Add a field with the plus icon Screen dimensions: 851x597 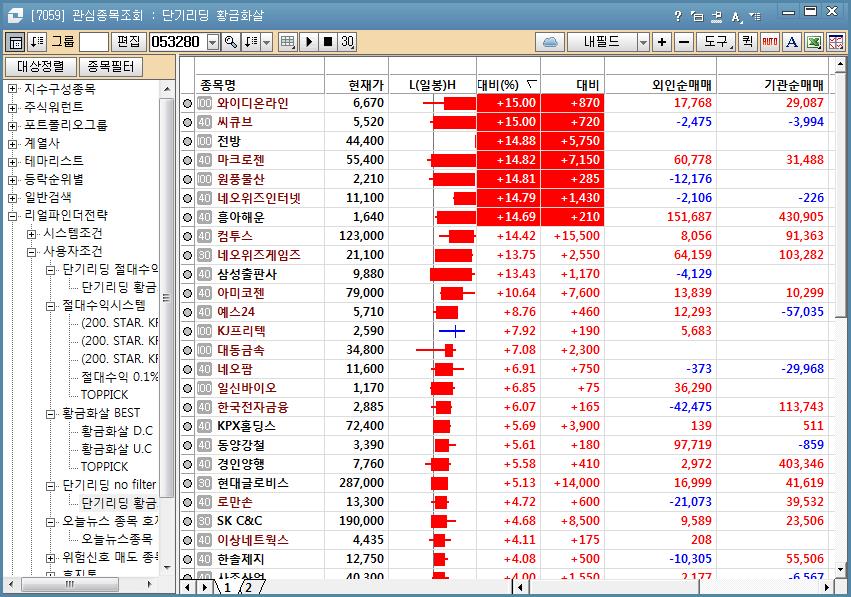coord(662,42)
